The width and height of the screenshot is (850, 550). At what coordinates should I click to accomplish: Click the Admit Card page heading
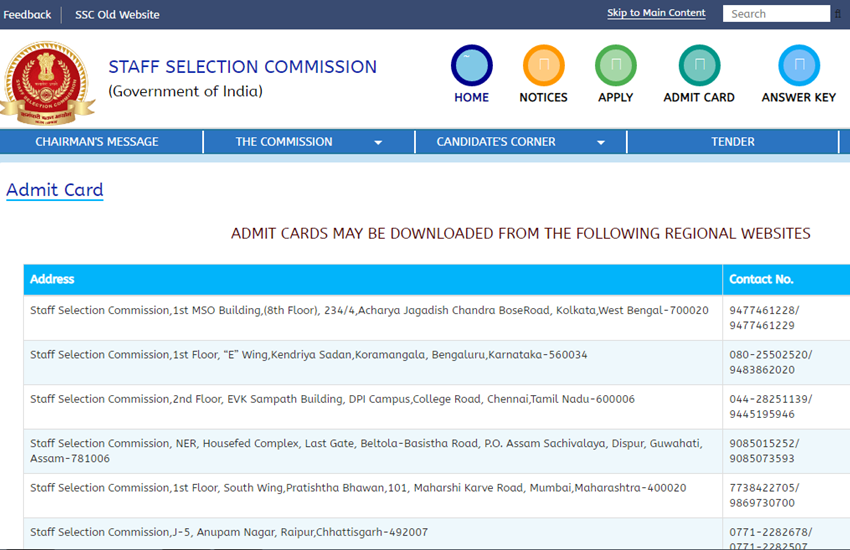(55, 190)
